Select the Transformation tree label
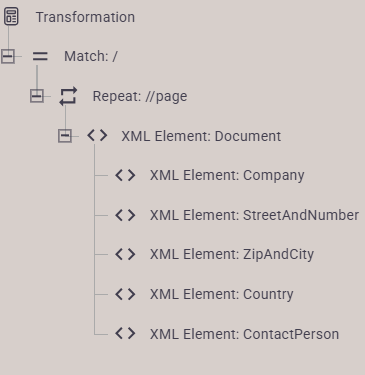Image resolution: width=365 pixels, height=375 pixels. tap(85, 17)
